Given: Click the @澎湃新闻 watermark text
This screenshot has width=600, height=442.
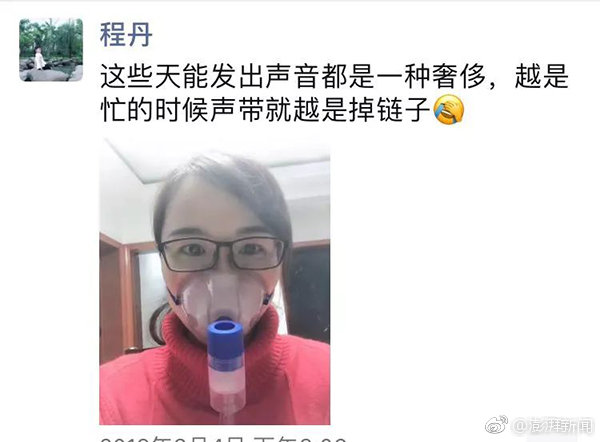Looking at the screenshot, I should tap(553, 426).
